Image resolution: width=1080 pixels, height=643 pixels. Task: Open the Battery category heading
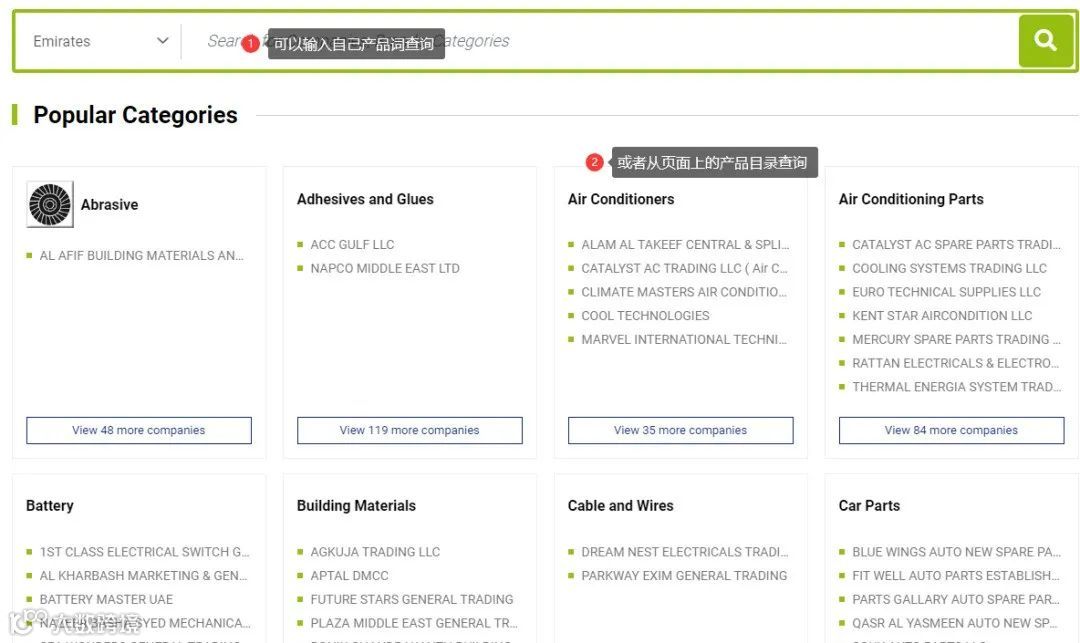click(50, 505)
